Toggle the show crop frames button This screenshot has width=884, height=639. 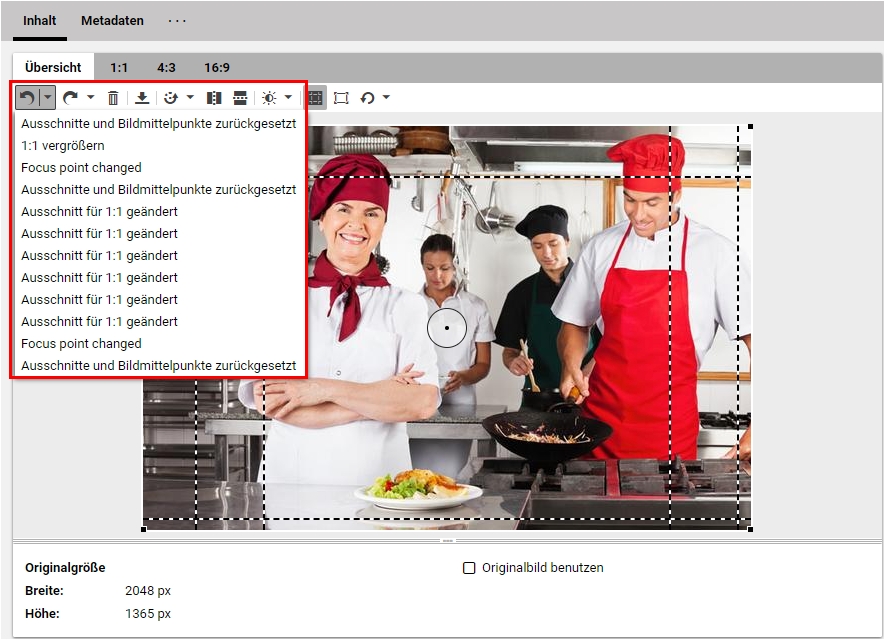point(315,98)
